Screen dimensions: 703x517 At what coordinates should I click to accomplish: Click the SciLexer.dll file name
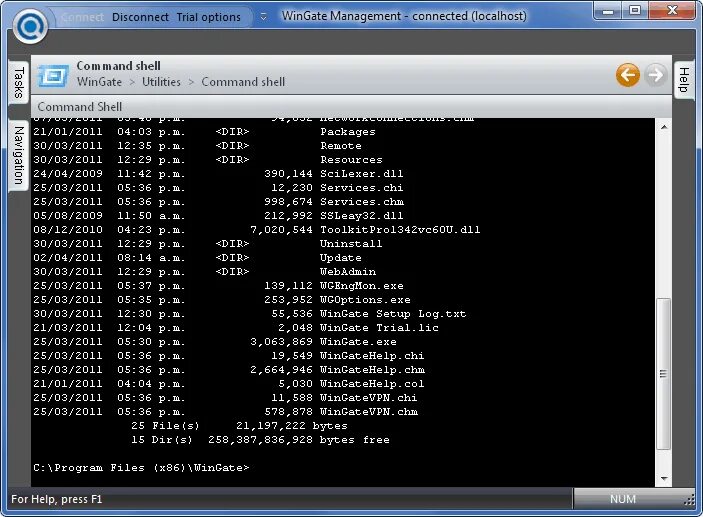point(361,174)
